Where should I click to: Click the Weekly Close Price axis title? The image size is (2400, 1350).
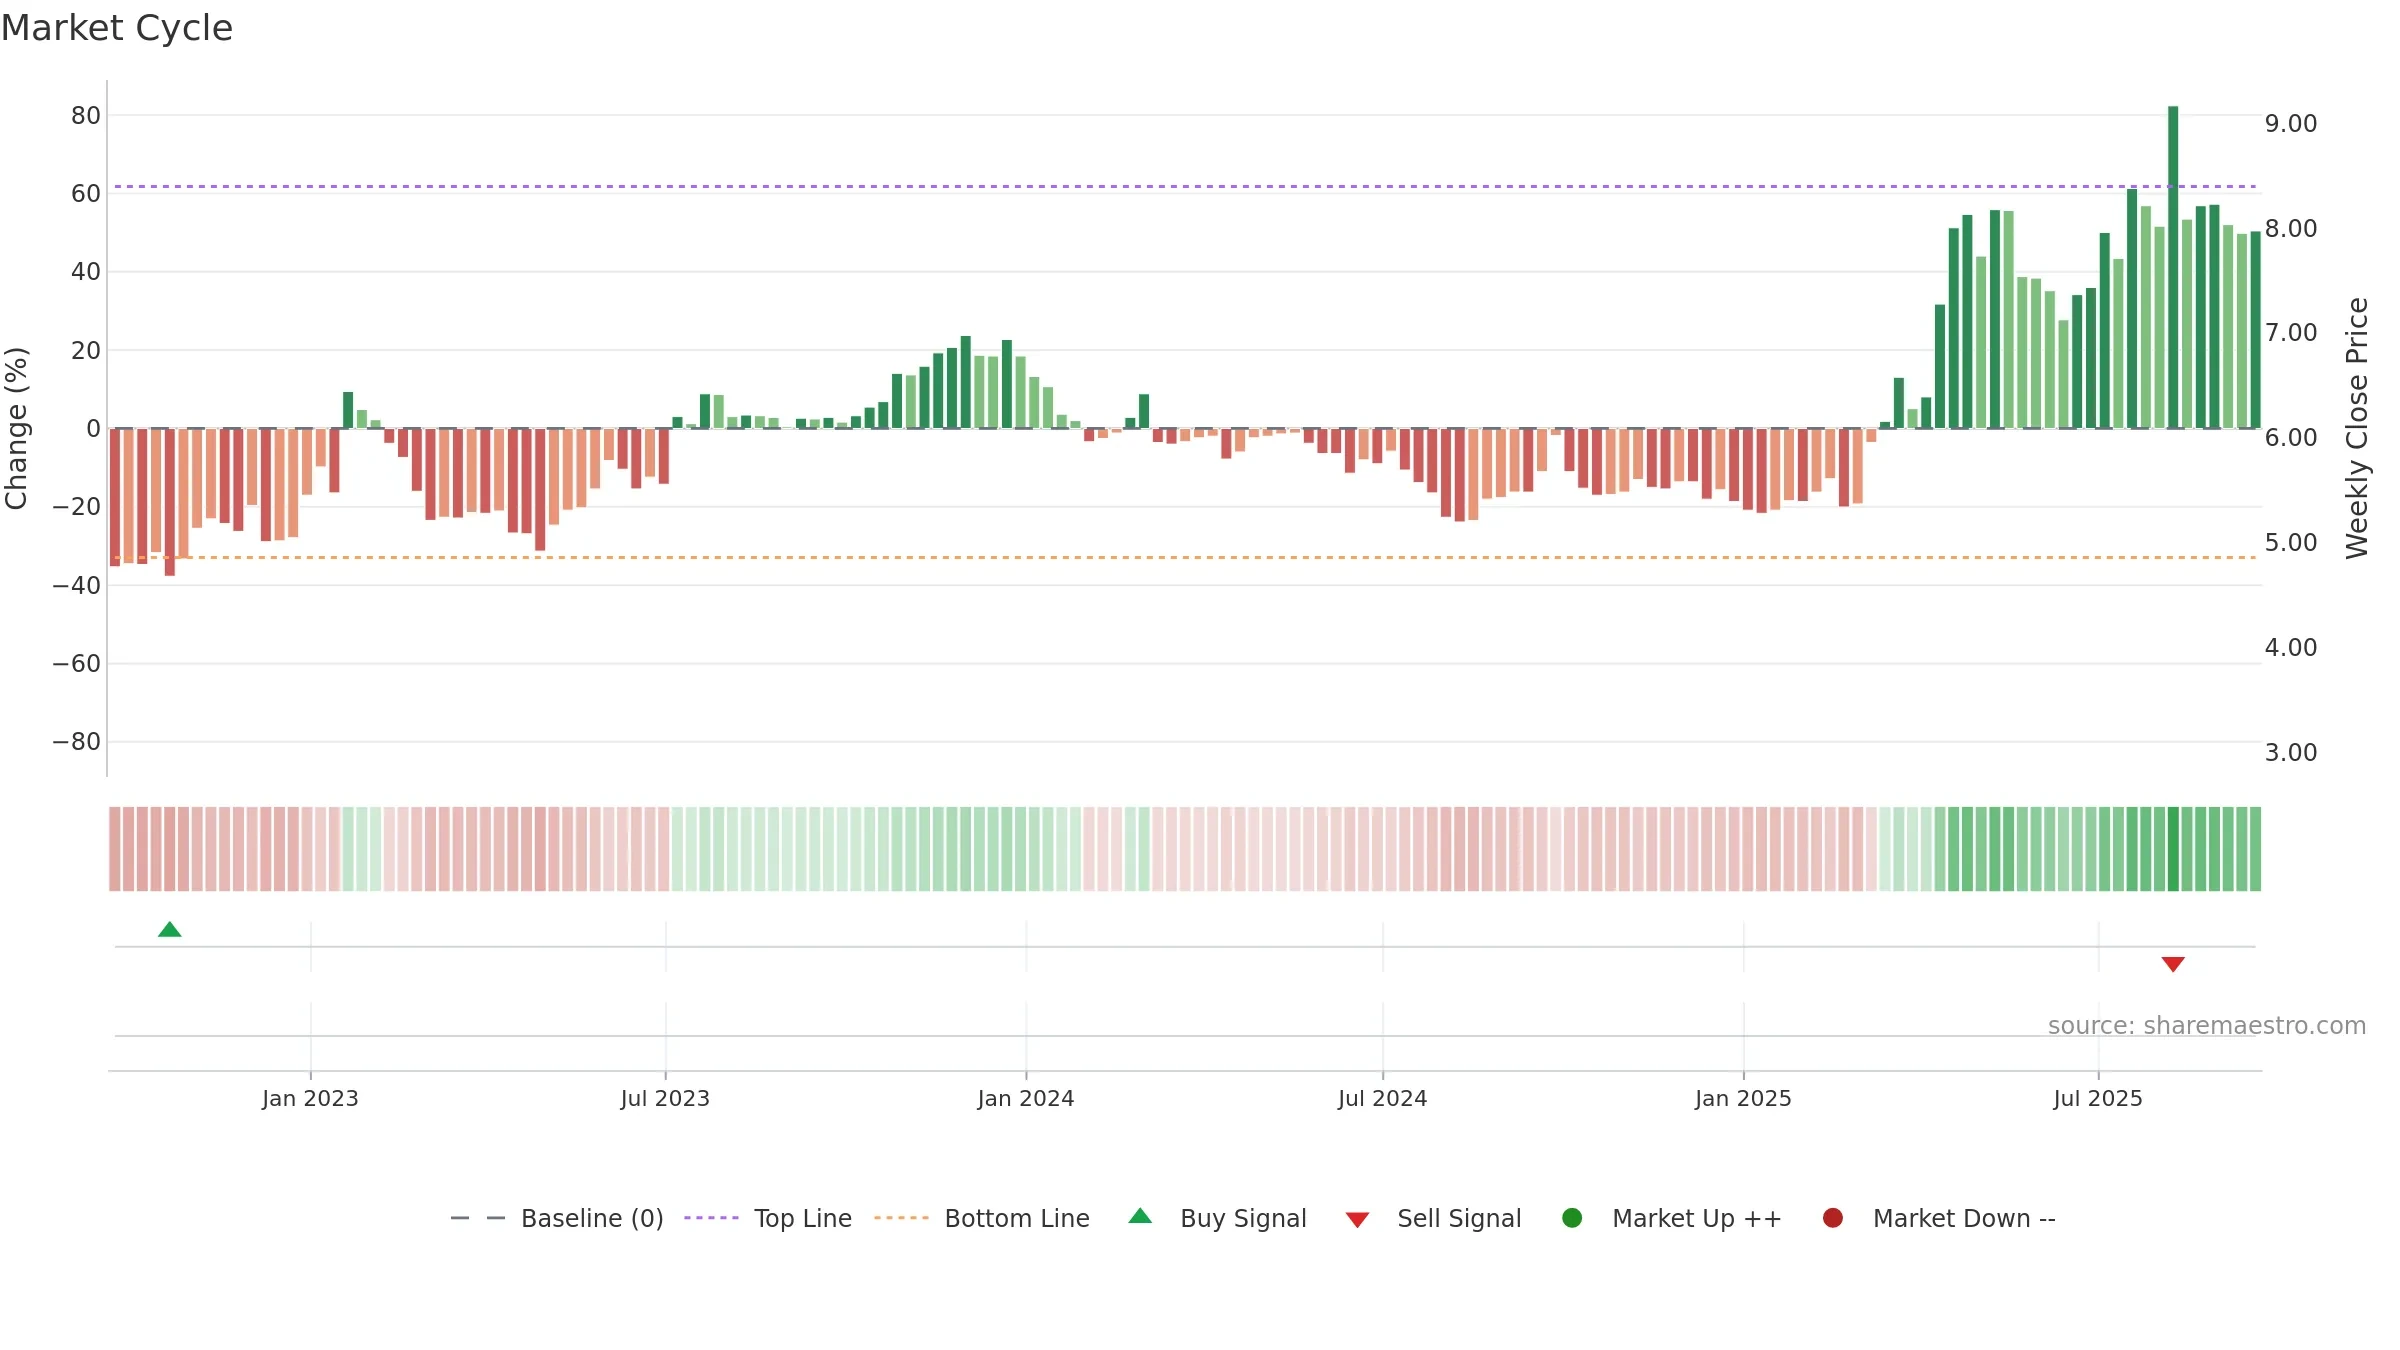[x=2357, y=428]
